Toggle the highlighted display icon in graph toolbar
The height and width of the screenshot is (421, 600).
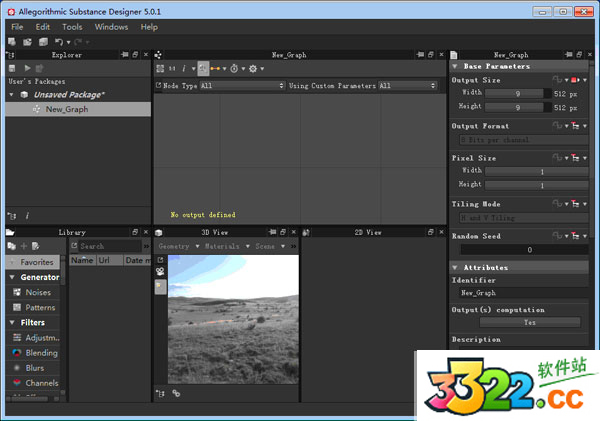[203, 69]
